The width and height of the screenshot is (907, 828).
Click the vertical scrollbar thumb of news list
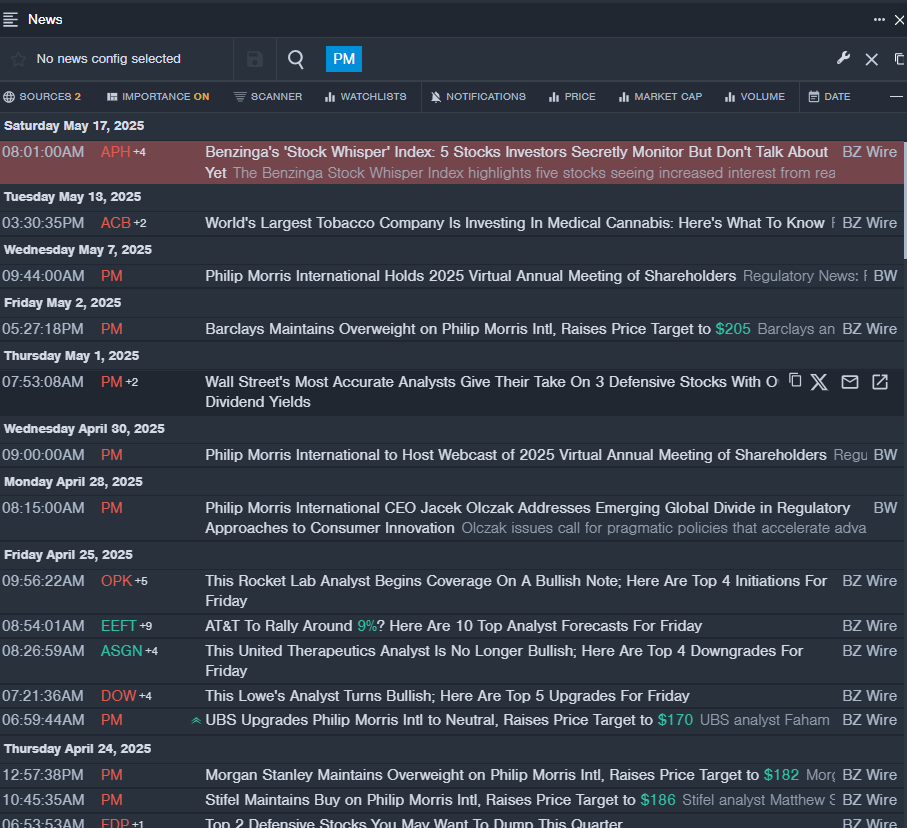pos(905,200)
